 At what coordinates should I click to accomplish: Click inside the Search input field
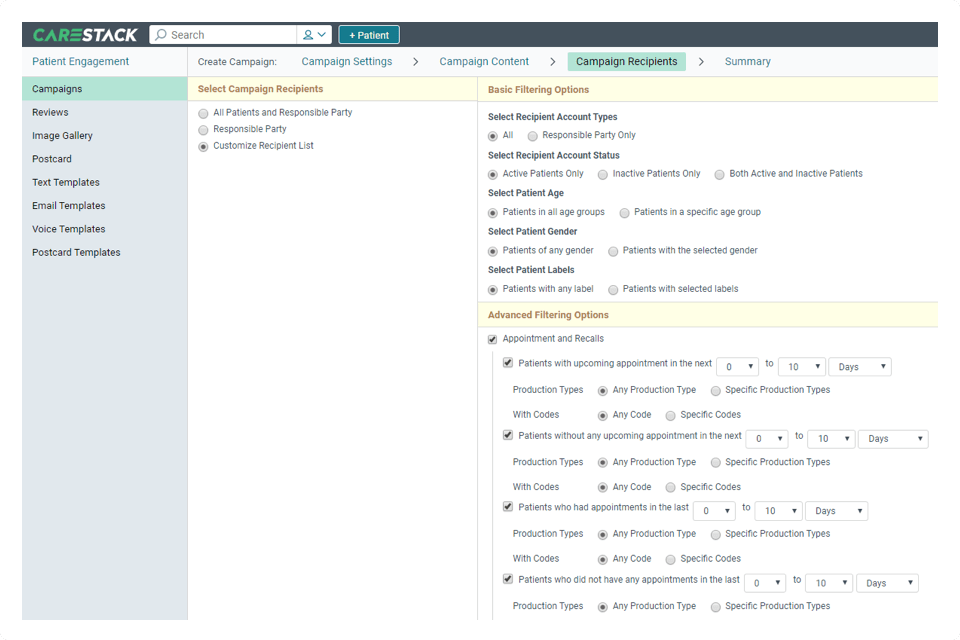pos(230,34)
